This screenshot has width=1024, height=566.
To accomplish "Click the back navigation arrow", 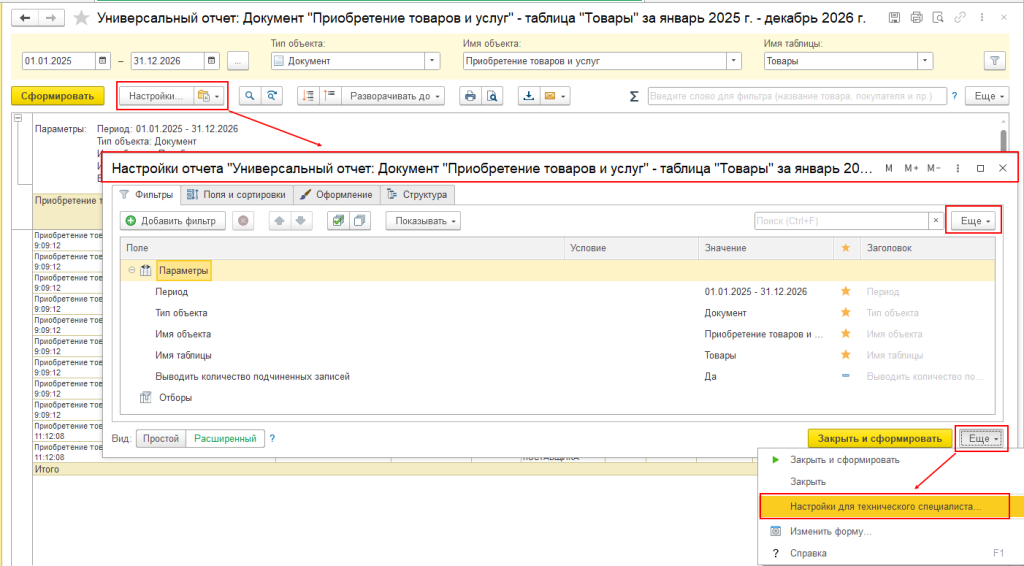I will [25, 18].
